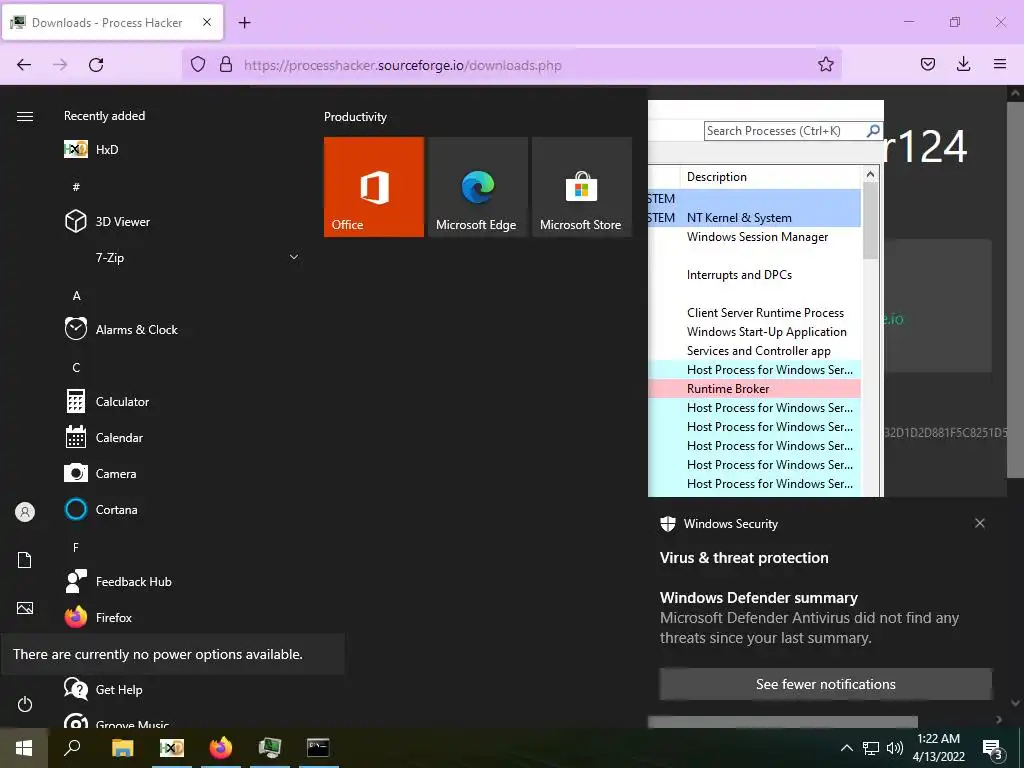Open Documents shortcut in Start sidebar

coord(25,560)
